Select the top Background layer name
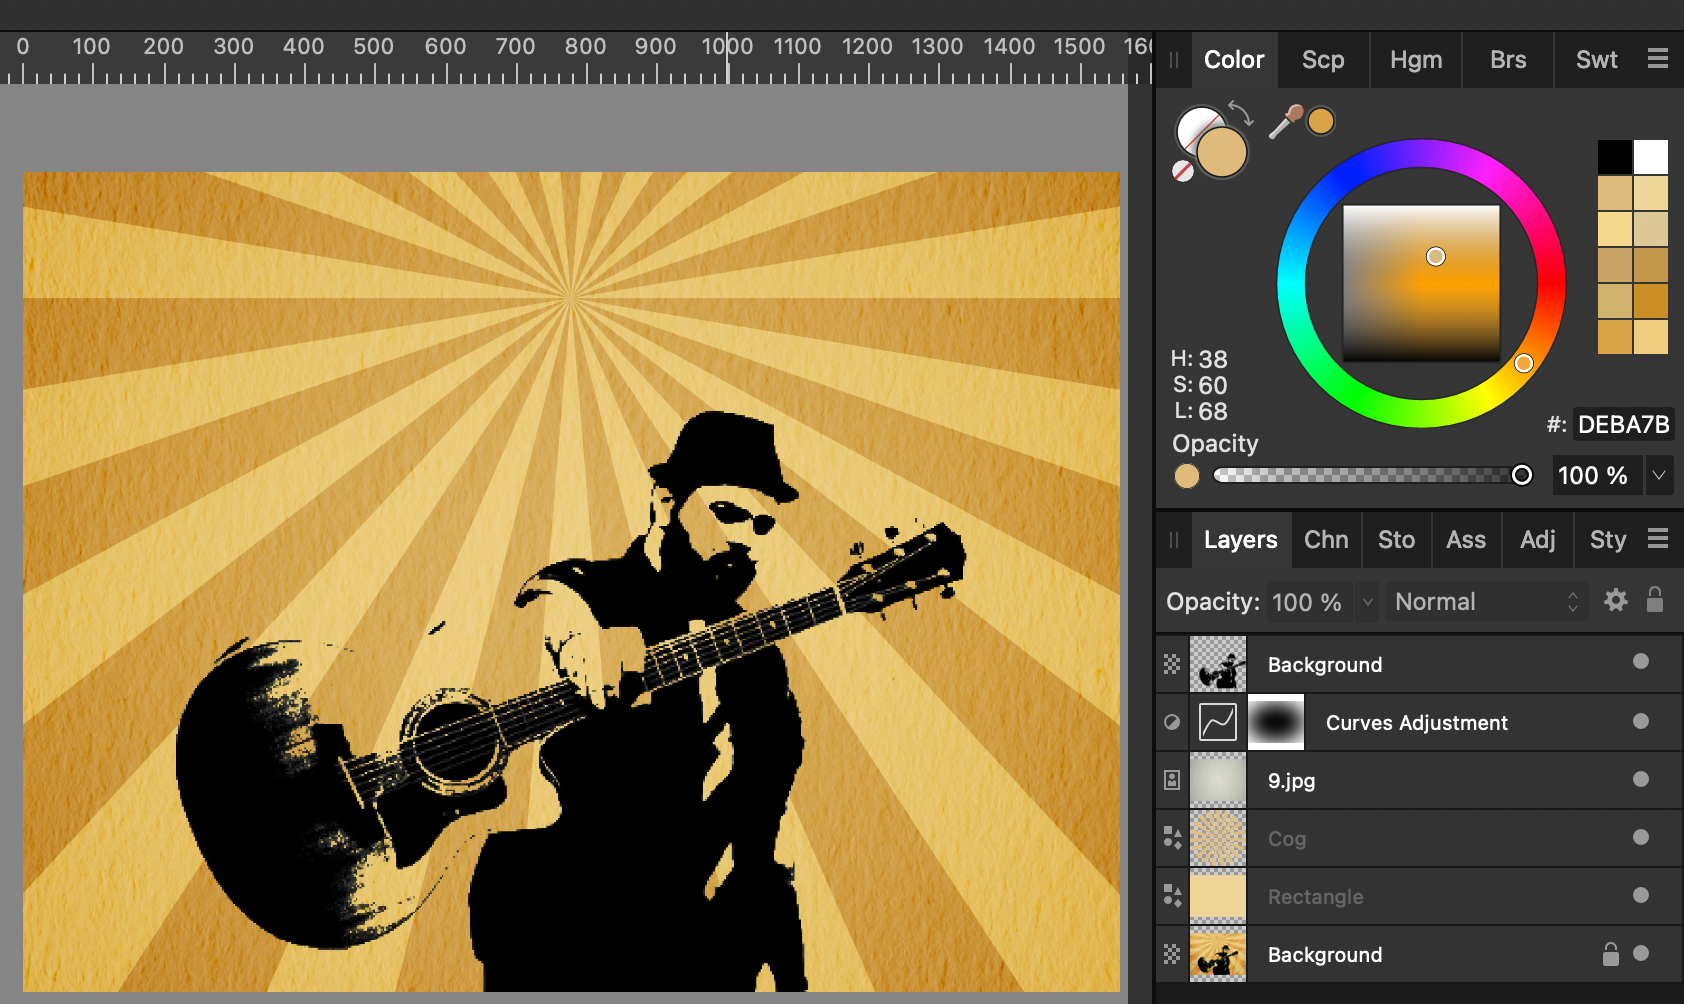The height and width of the screenshot is (1004, 1684). [1325, 665]
